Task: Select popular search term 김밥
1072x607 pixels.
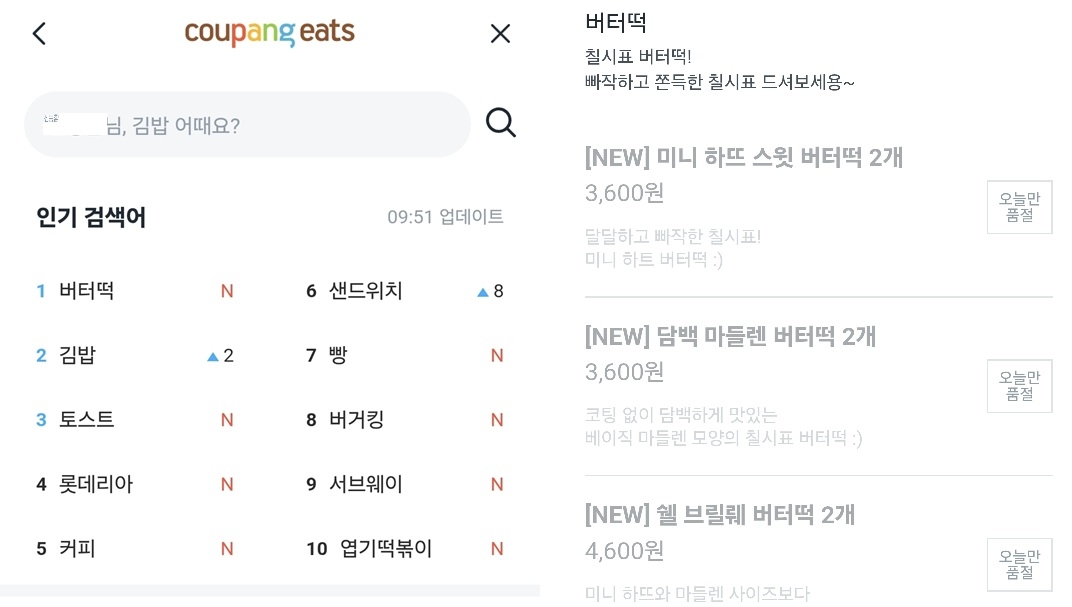Action: point(78,355)
